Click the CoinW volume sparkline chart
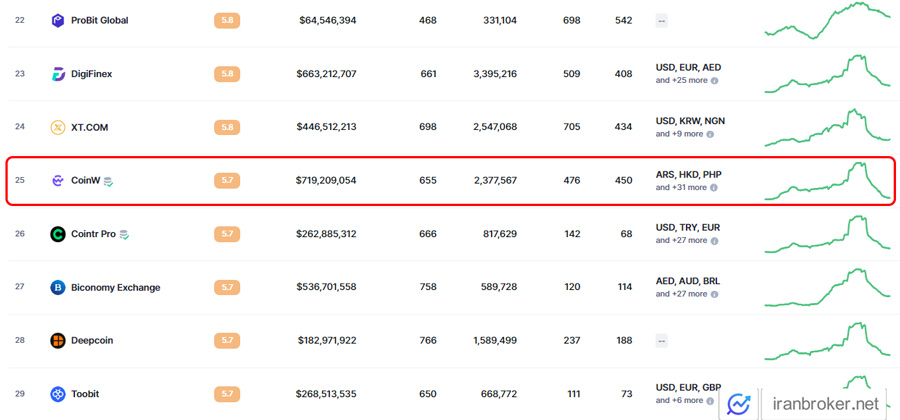This screenshot has width=900, height=420. [x=827, y=181]
